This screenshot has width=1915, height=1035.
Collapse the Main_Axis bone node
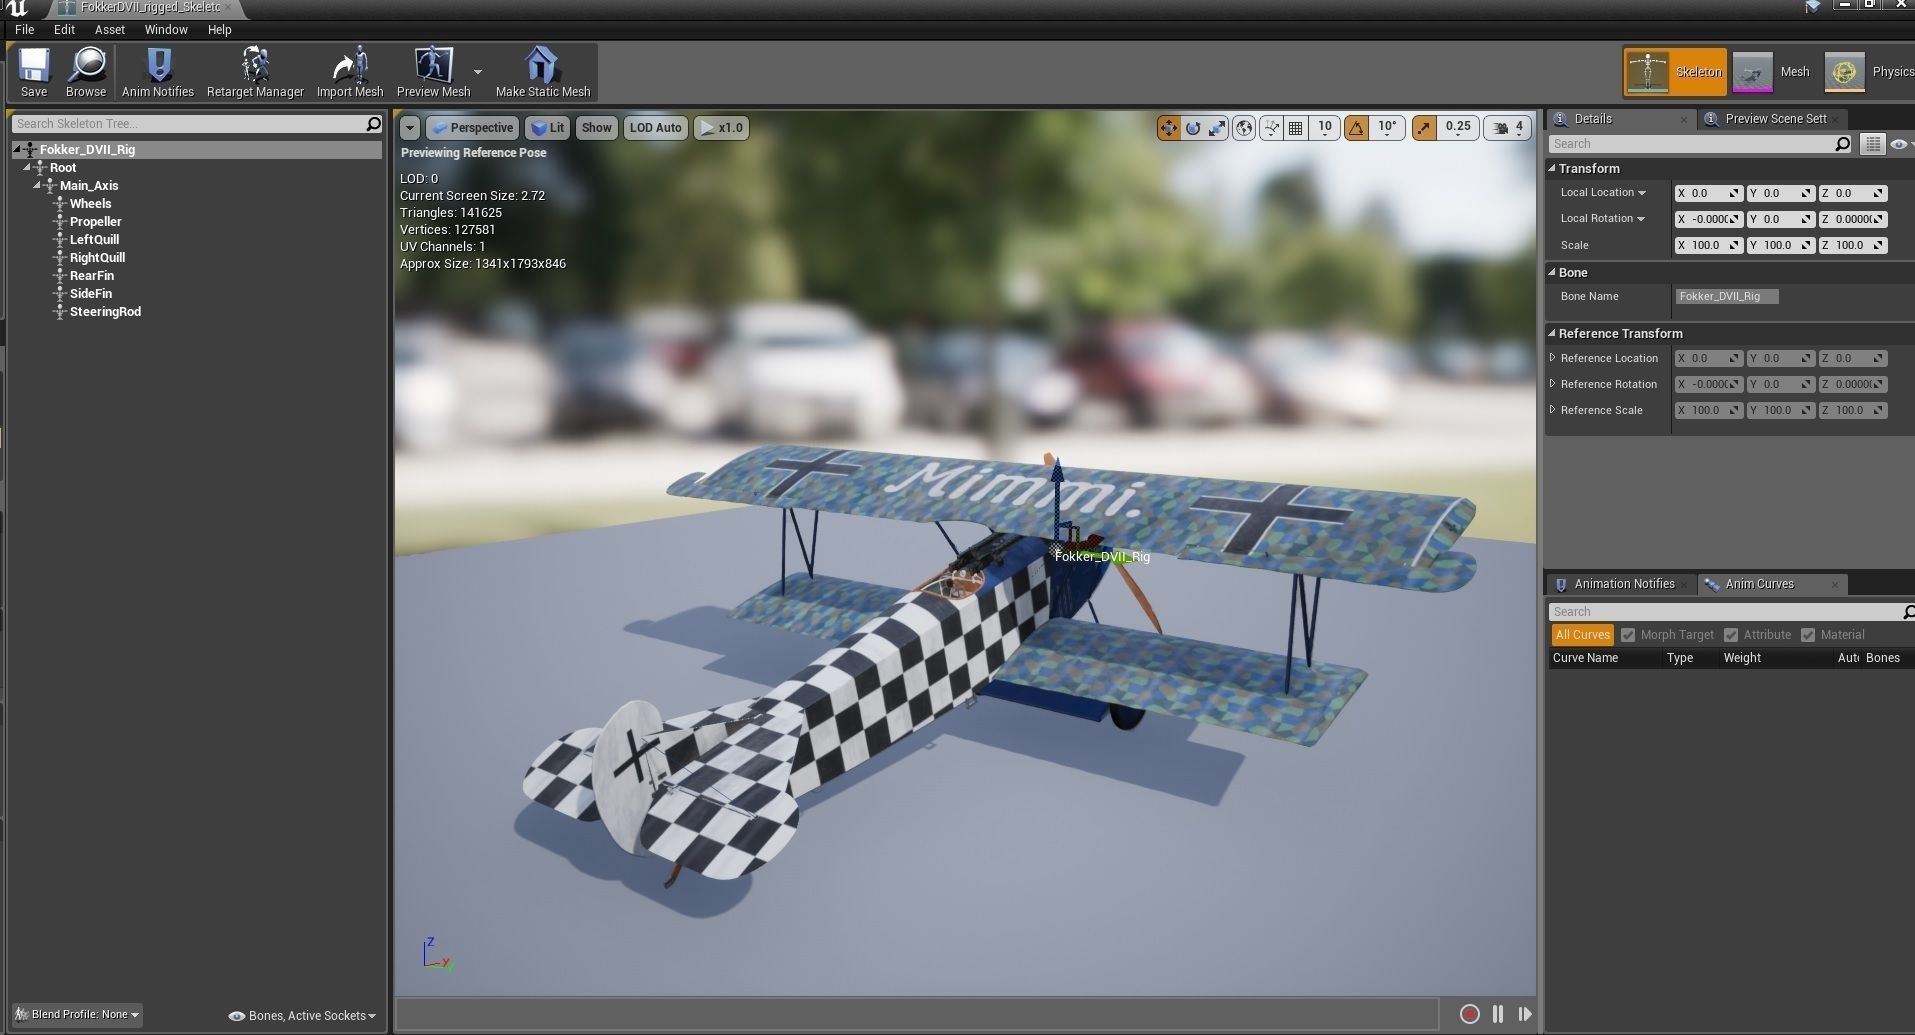(36, 186)
